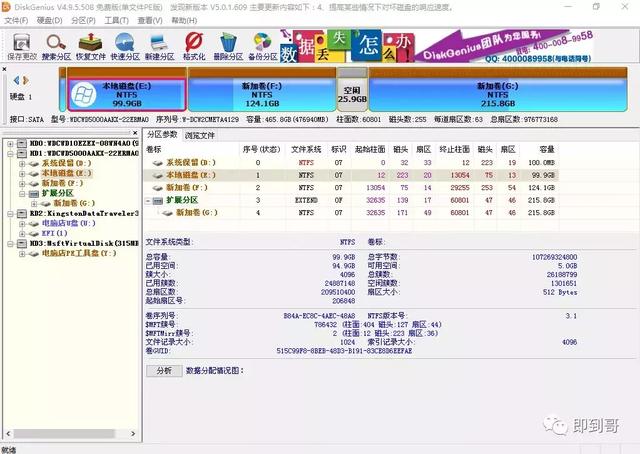
Task: Switch to the 浏览文件 tab
Action: (200, 135)
